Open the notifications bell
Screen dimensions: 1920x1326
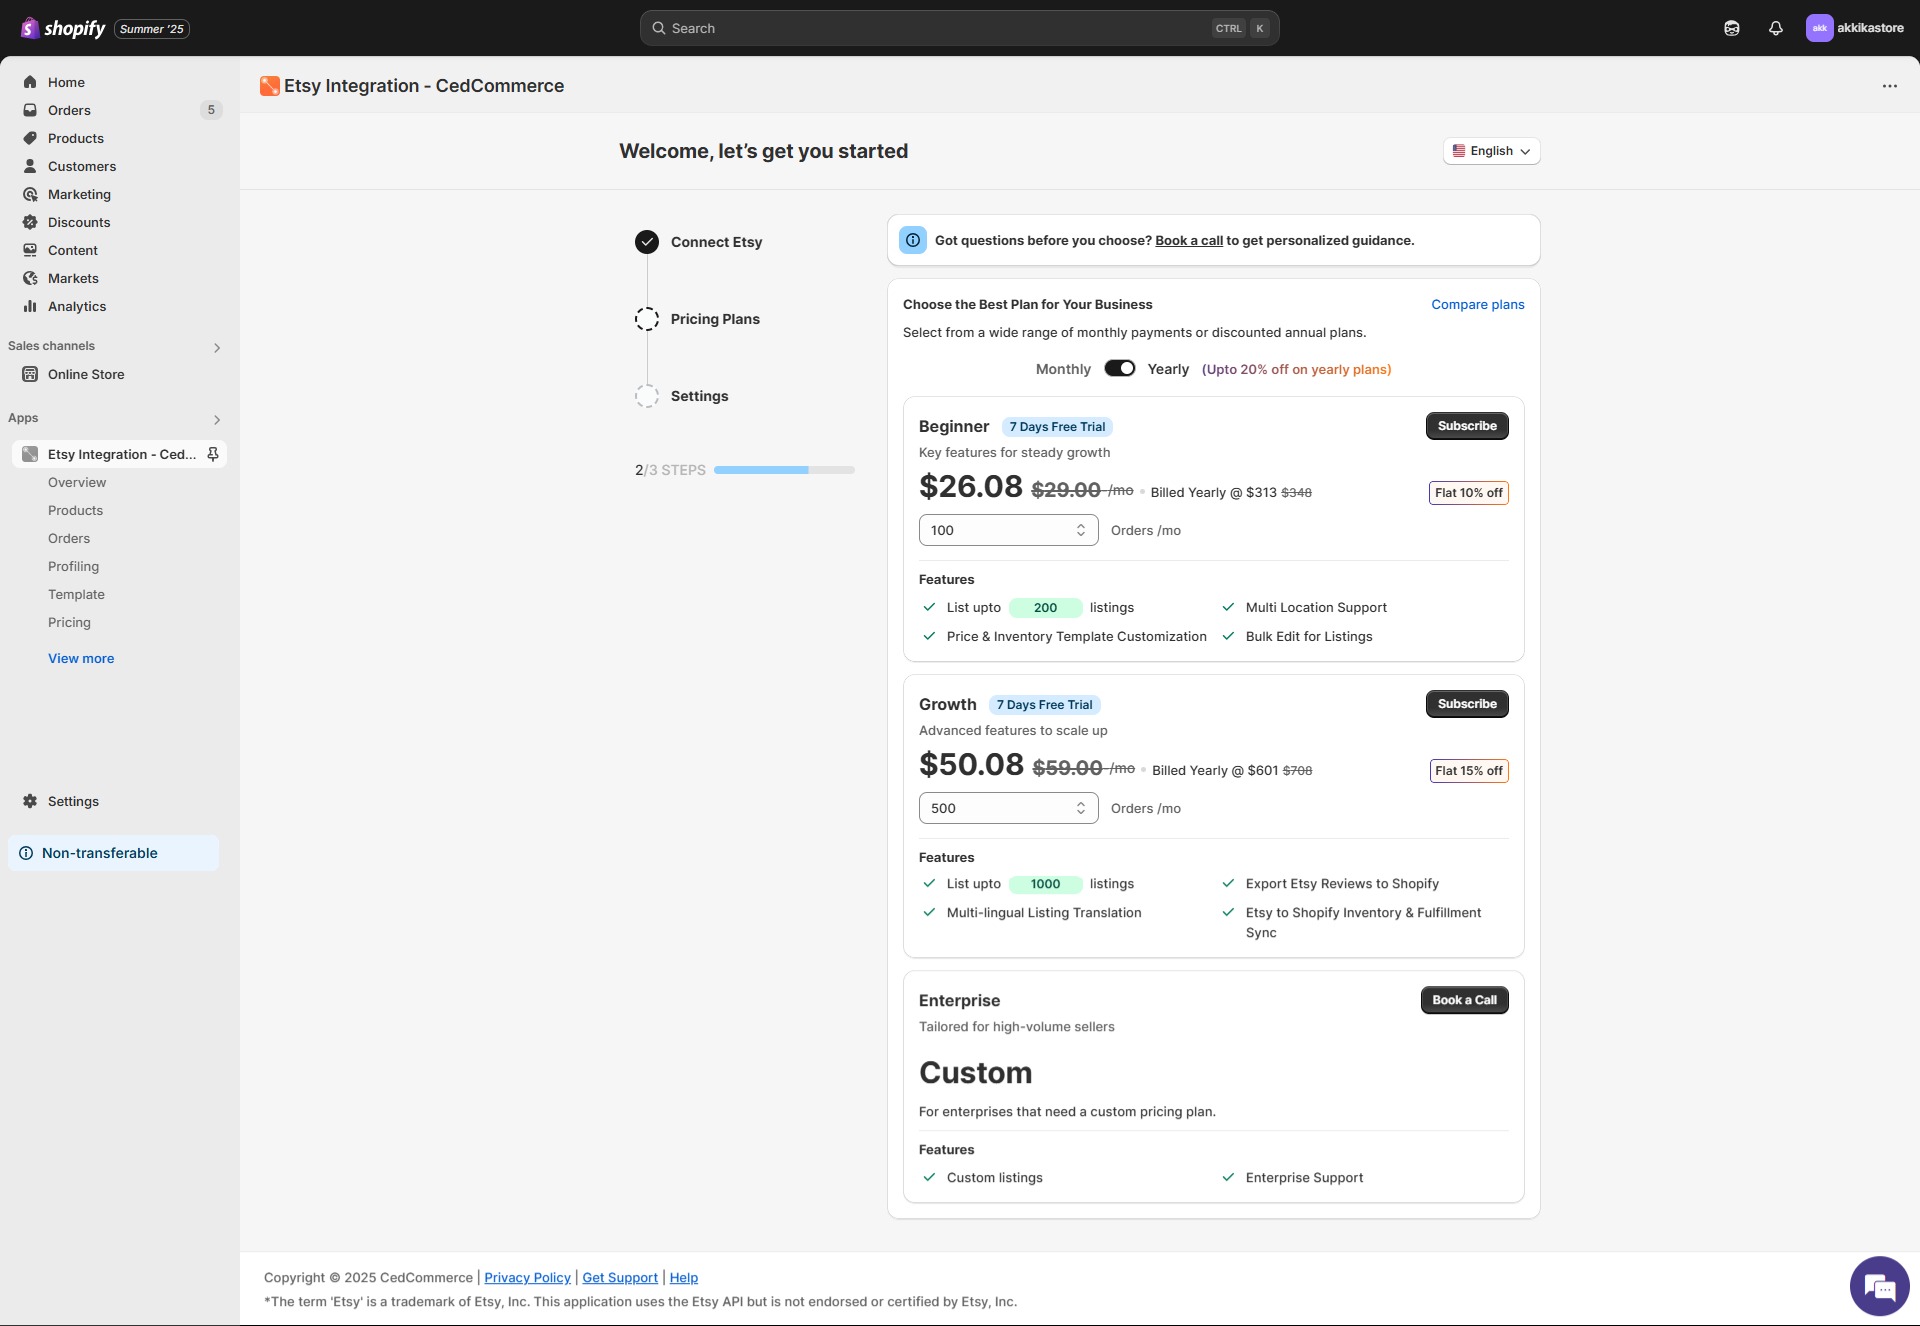[x=1776, y=28]
